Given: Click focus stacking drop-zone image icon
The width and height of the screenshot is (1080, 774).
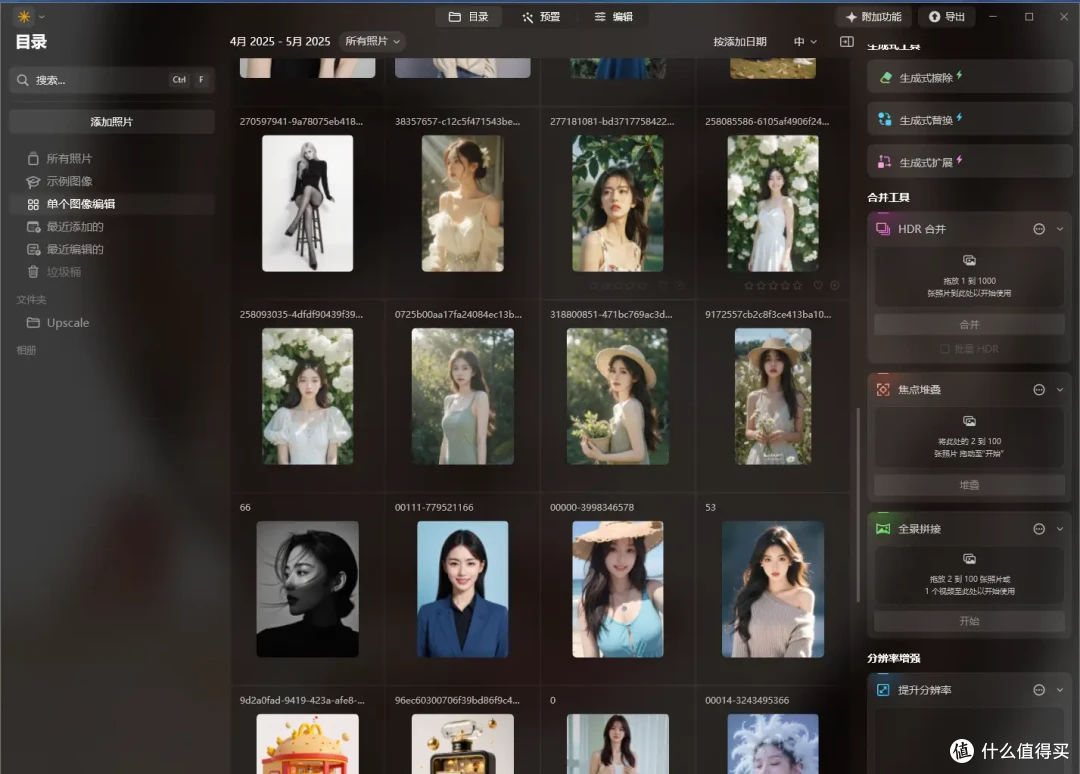Looking at the screenshot, I should [x=969, y=421].
